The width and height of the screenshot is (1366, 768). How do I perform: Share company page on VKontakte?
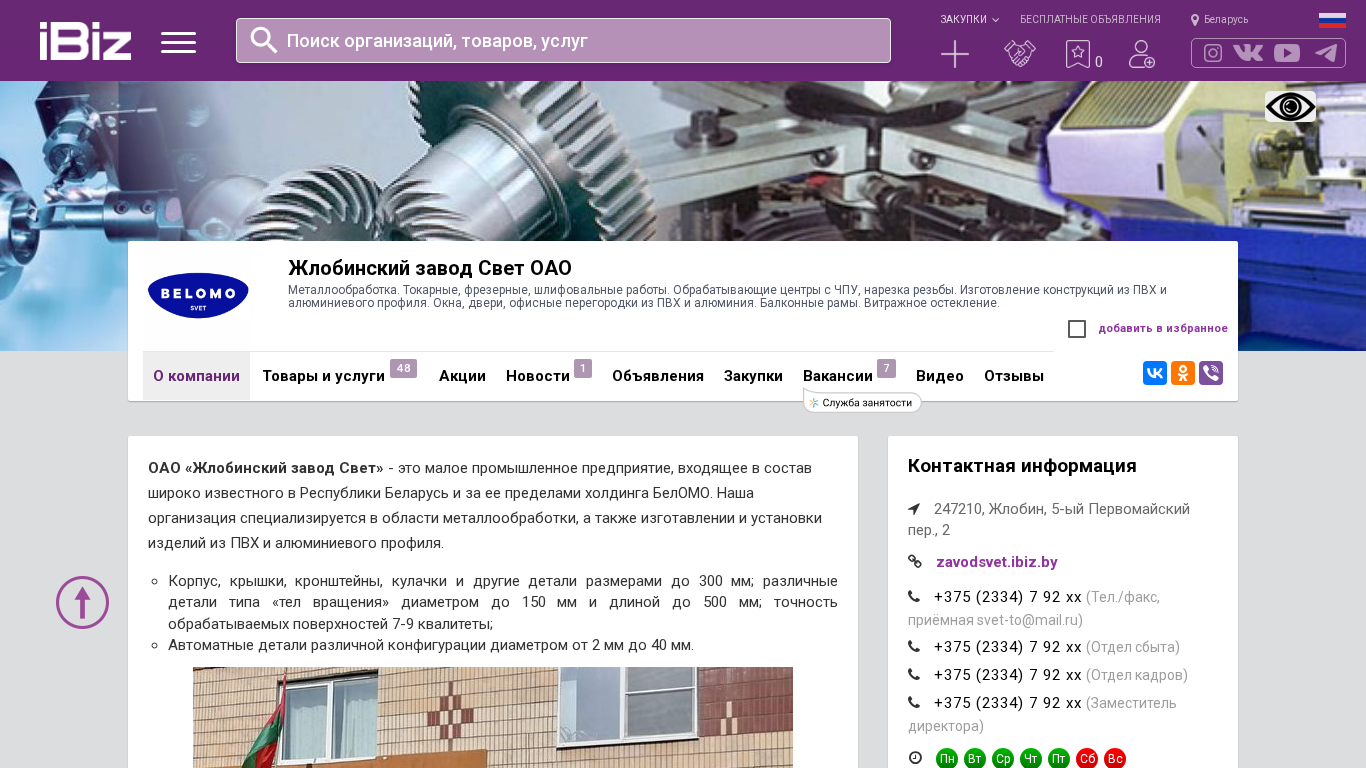(x=1155, y=373)
